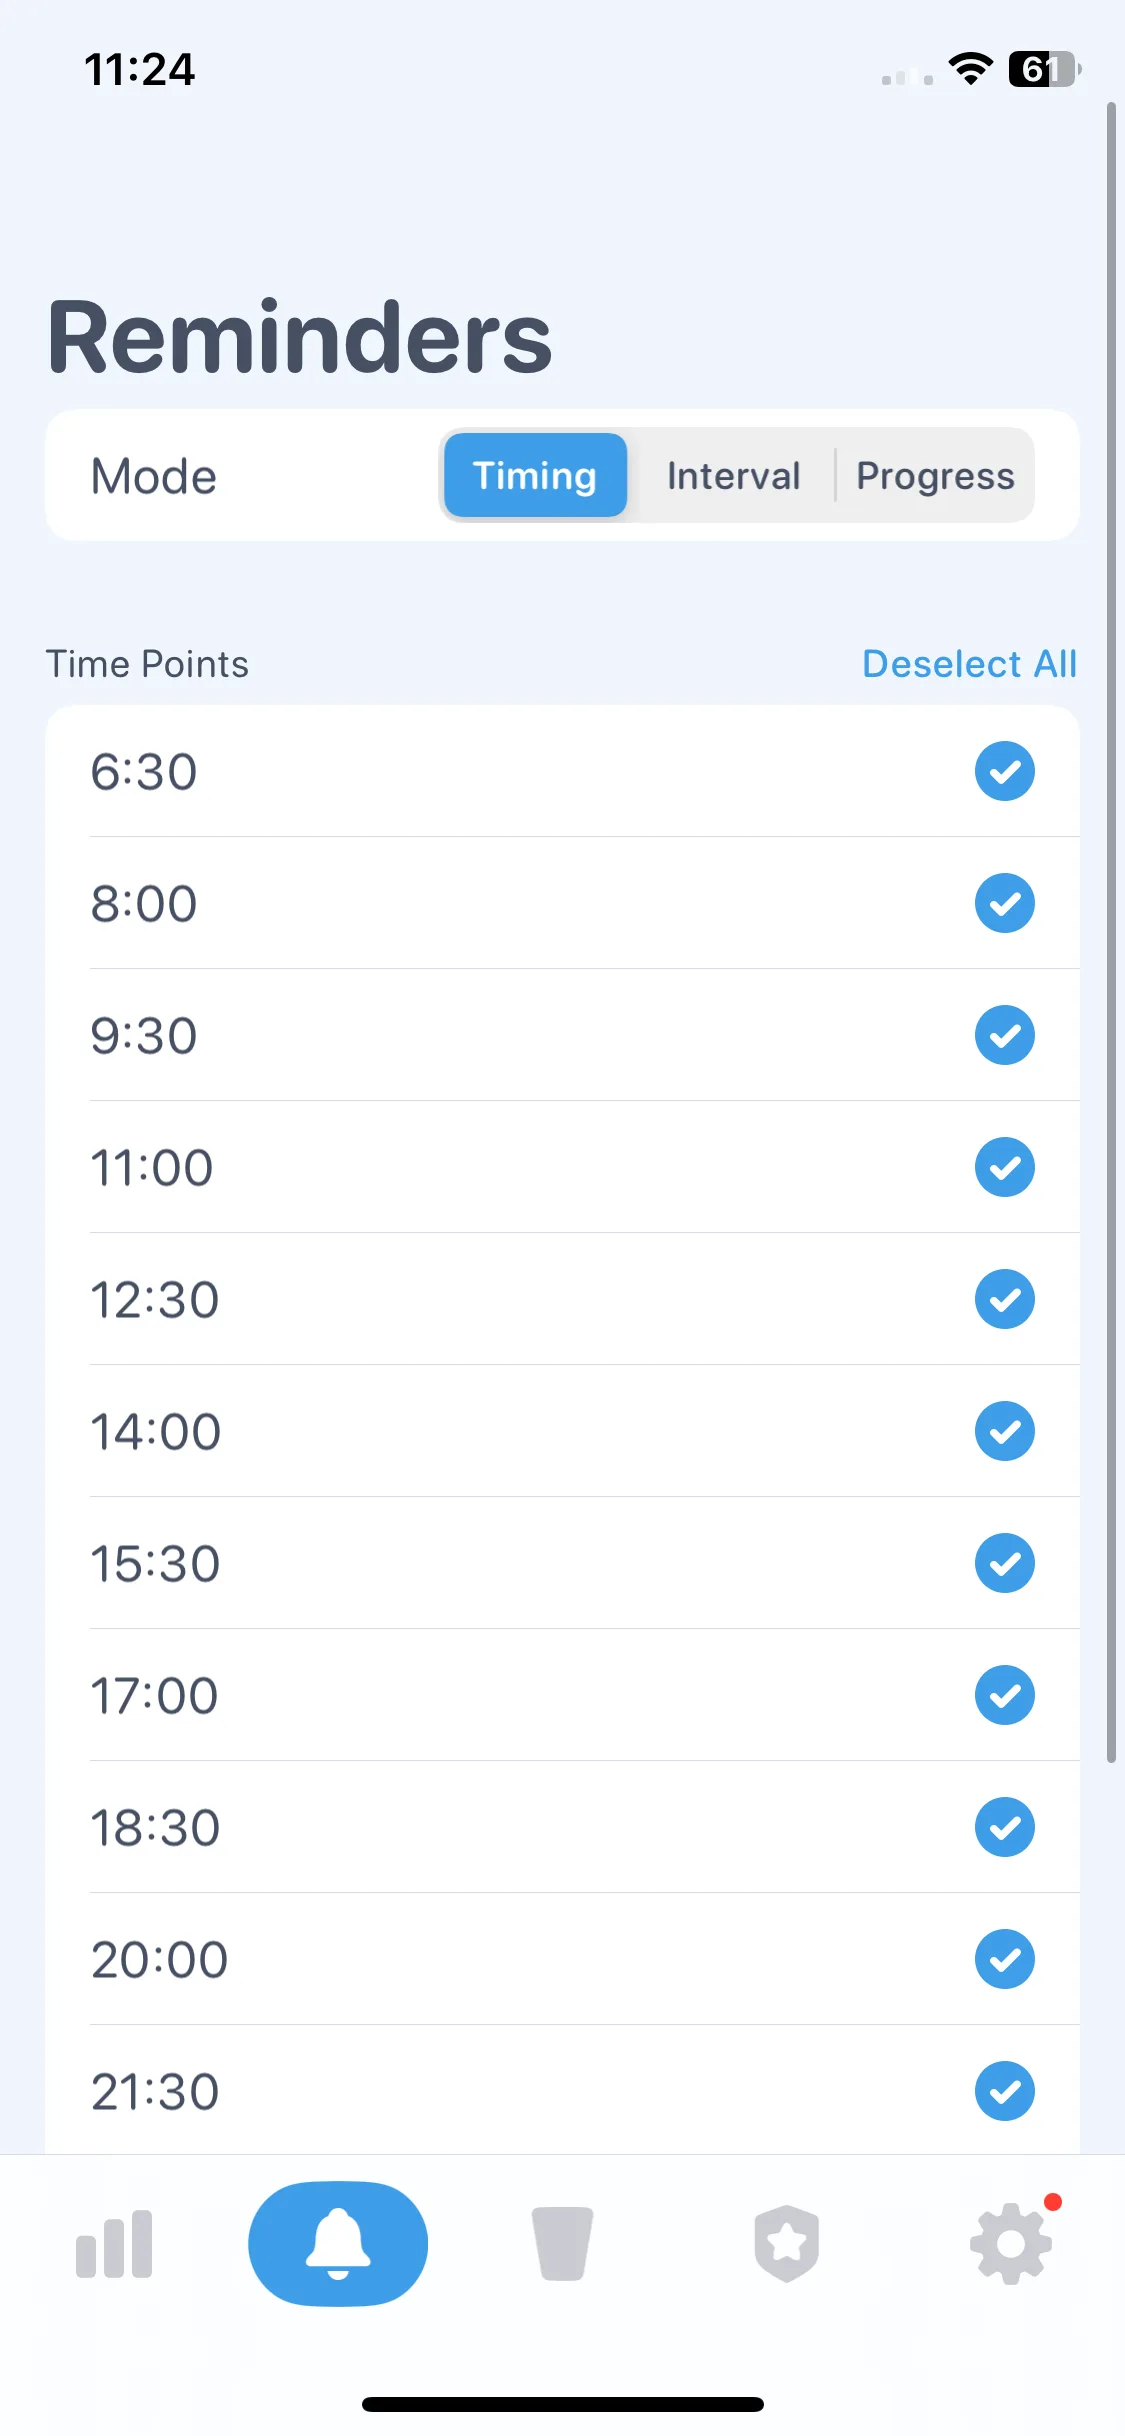The image size is (1125, 2436).
Task: Open the statistics bar chart tab
Action: [114, 2244]
